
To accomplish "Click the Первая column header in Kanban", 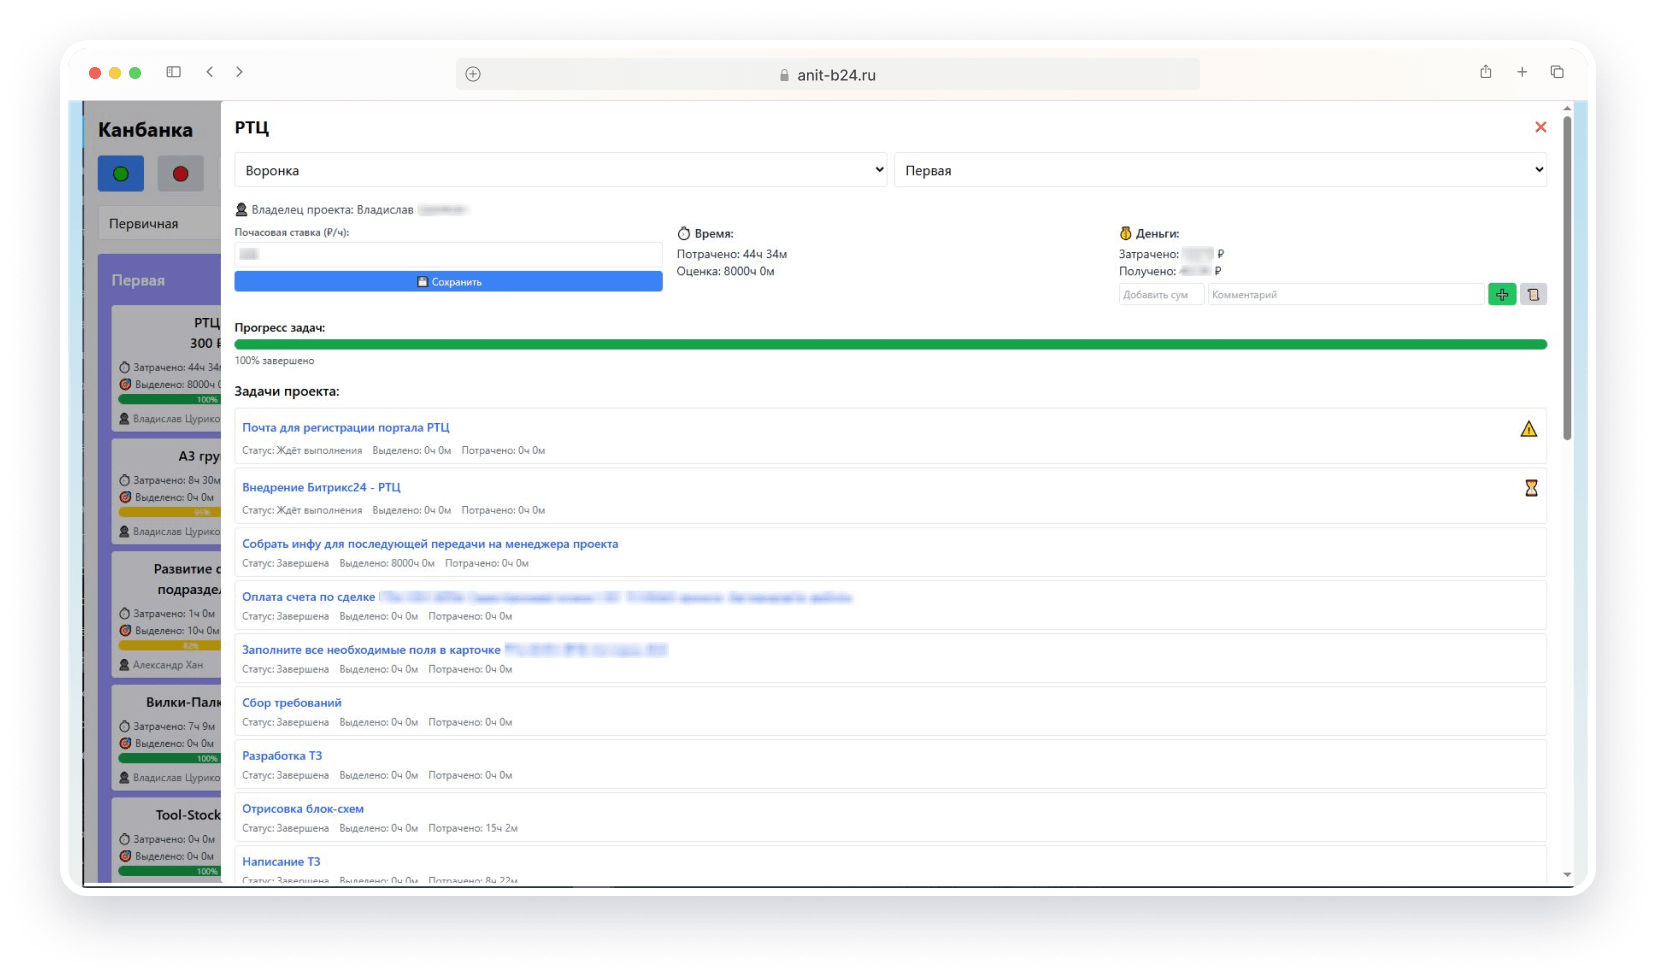I will point(138,281).
